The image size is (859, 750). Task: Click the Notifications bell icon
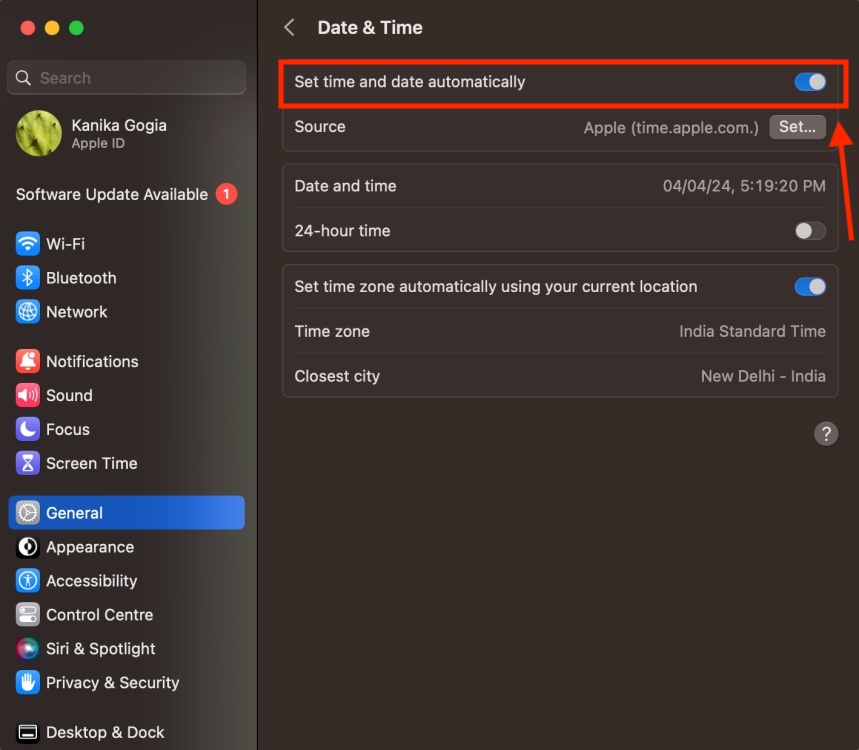[29, 361]
